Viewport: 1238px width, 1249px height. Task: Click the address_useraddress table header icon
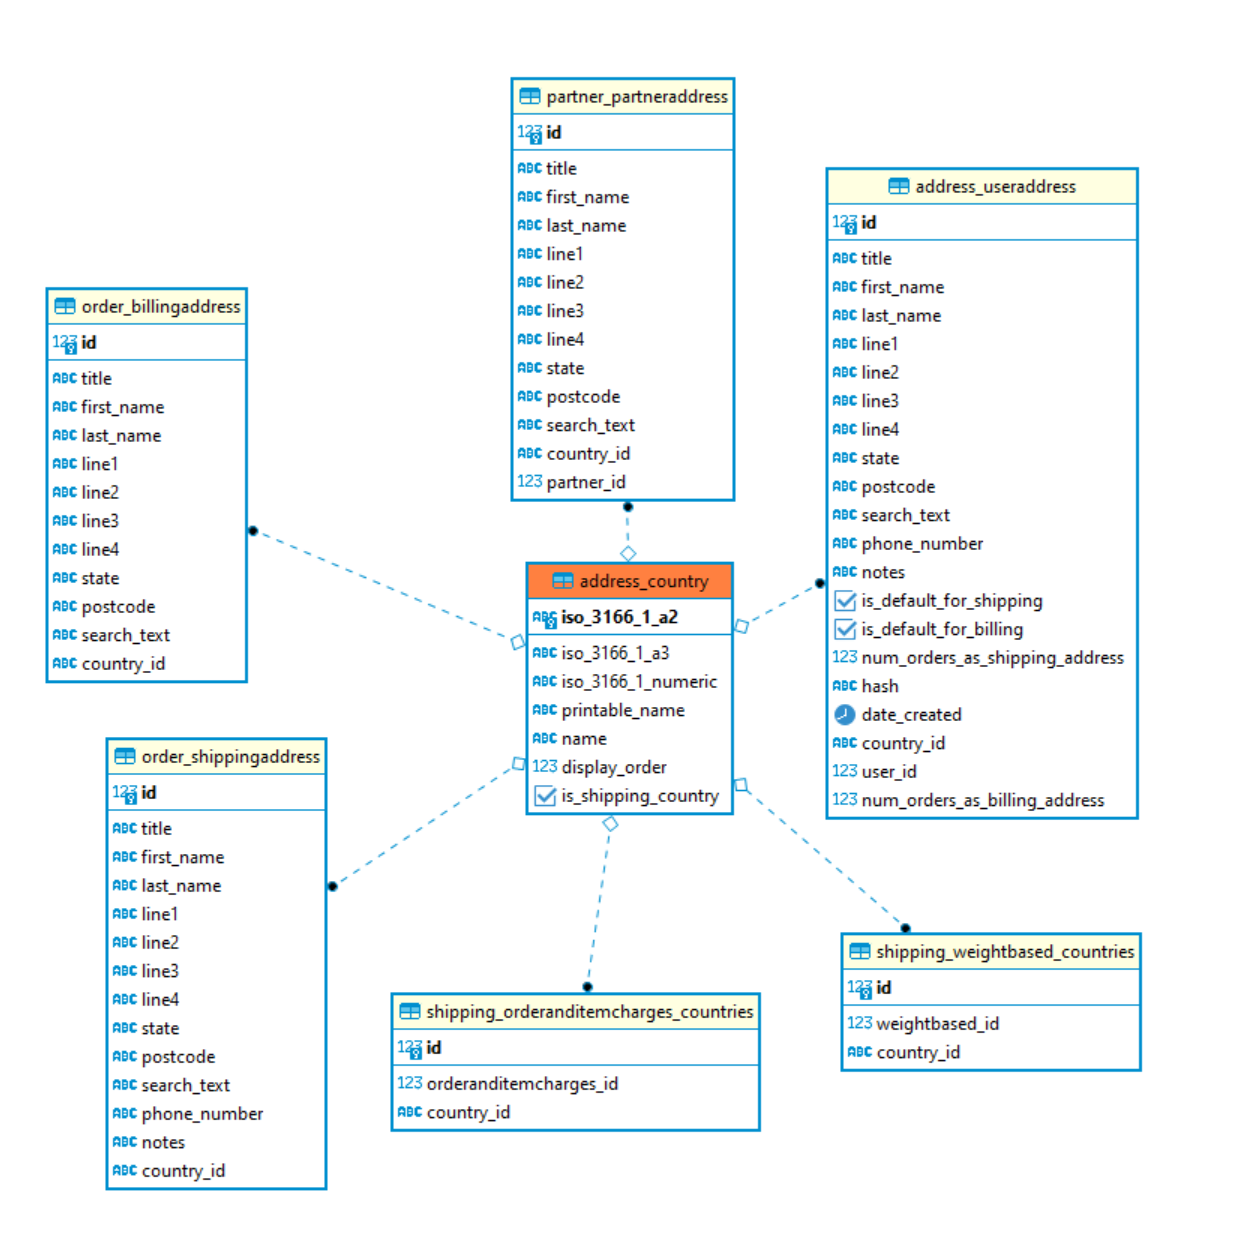[x=899, y=187]
